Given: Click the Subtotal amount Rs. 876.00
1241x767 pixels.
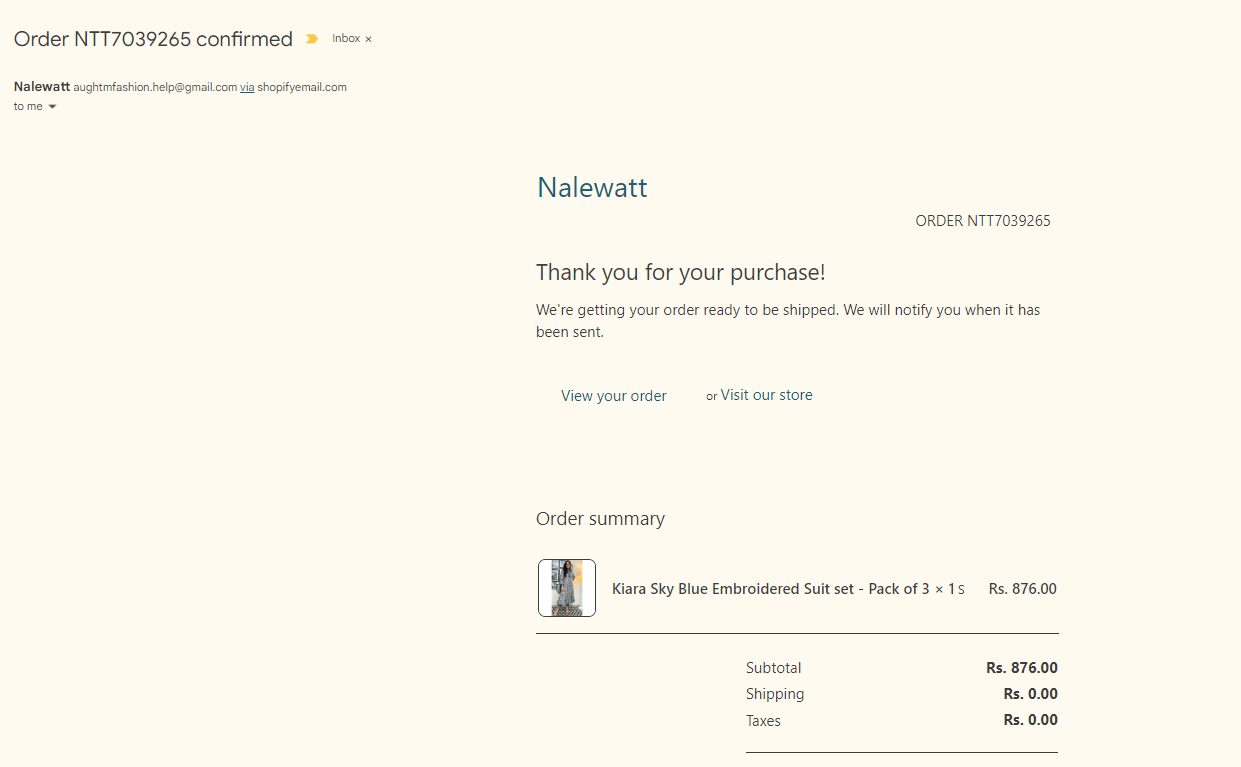Looking at the screenshot, I should tap(1021, 668).
